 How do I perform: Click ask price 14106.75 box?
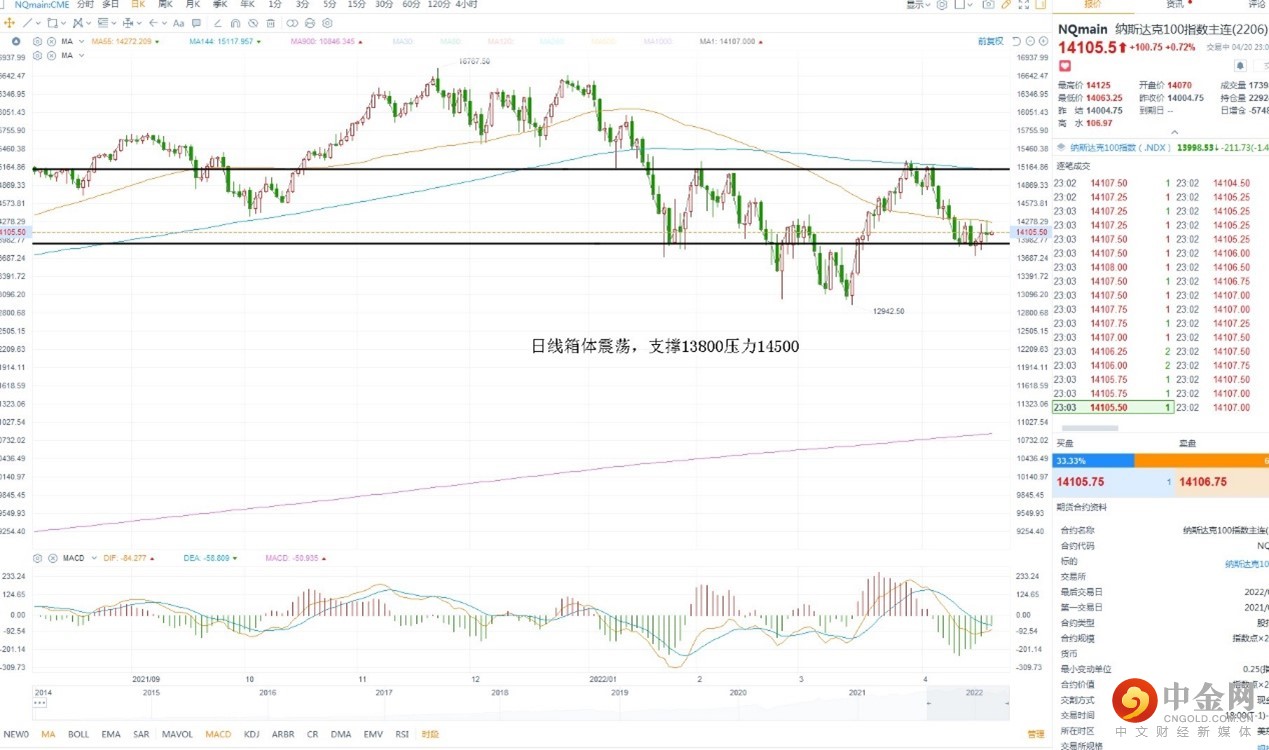click(1222, 482)
